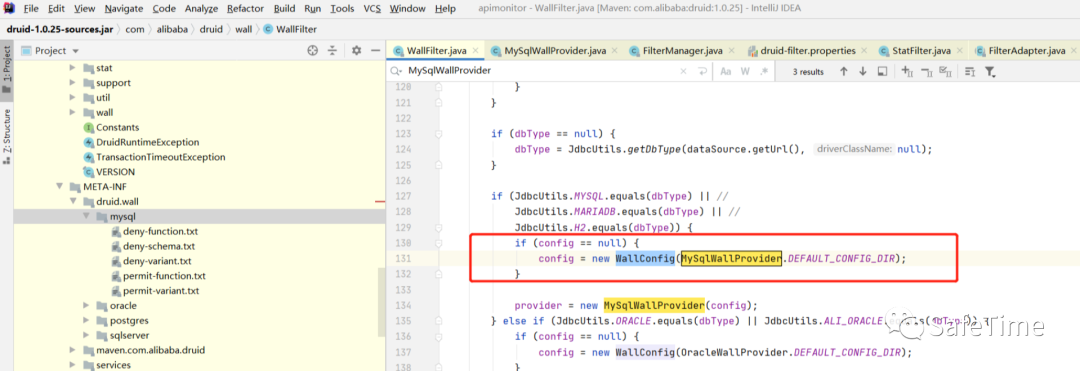Toggle Regex search option
The image size is (1080, 371).
(763, 71)
